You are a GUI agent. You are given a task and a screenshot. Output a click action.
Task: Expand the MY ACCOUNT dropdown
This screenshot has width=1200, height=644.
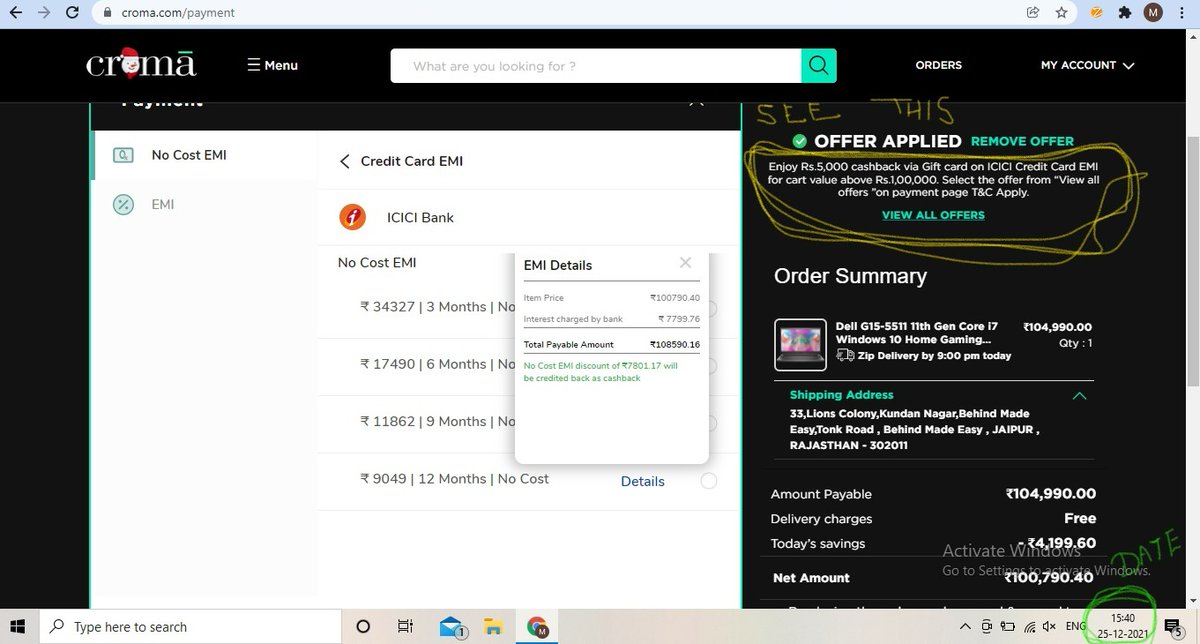(1087, 65)
